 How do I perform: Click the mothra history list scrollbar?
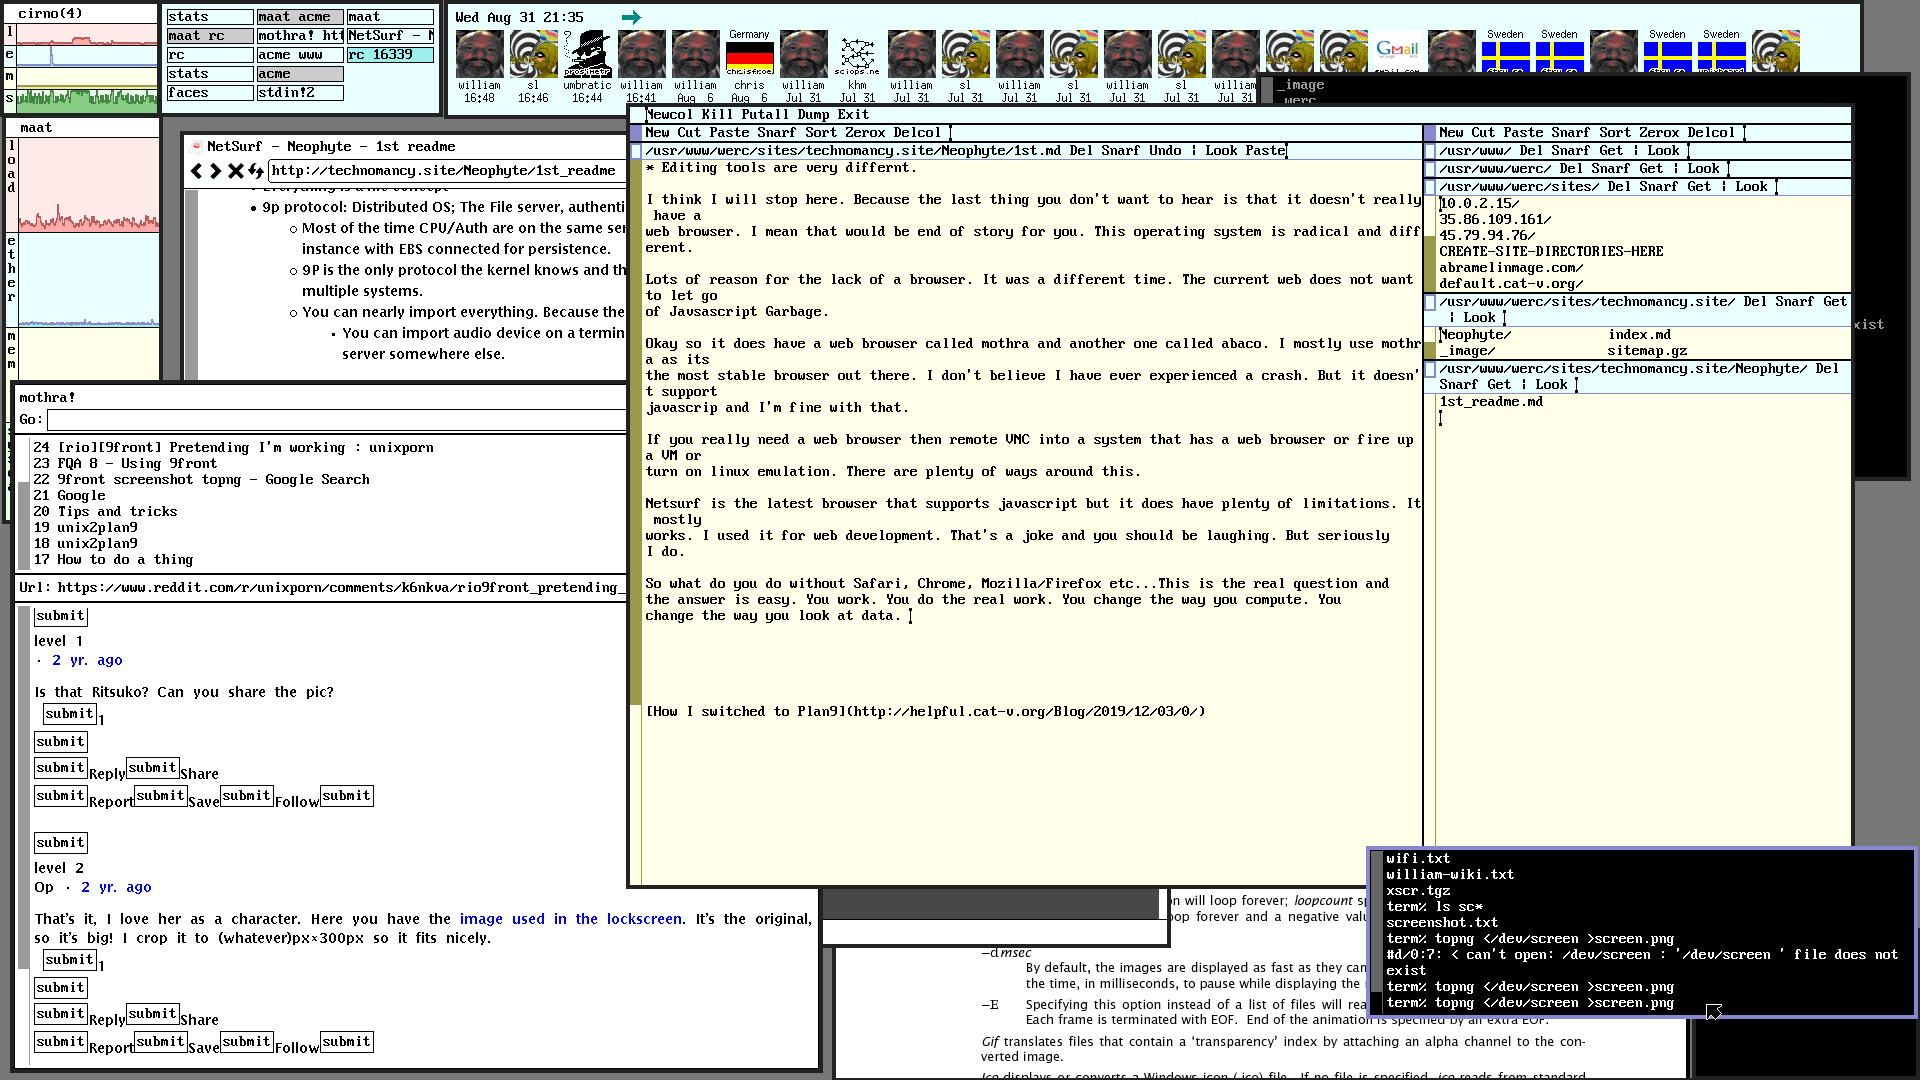tap(24, 503)
